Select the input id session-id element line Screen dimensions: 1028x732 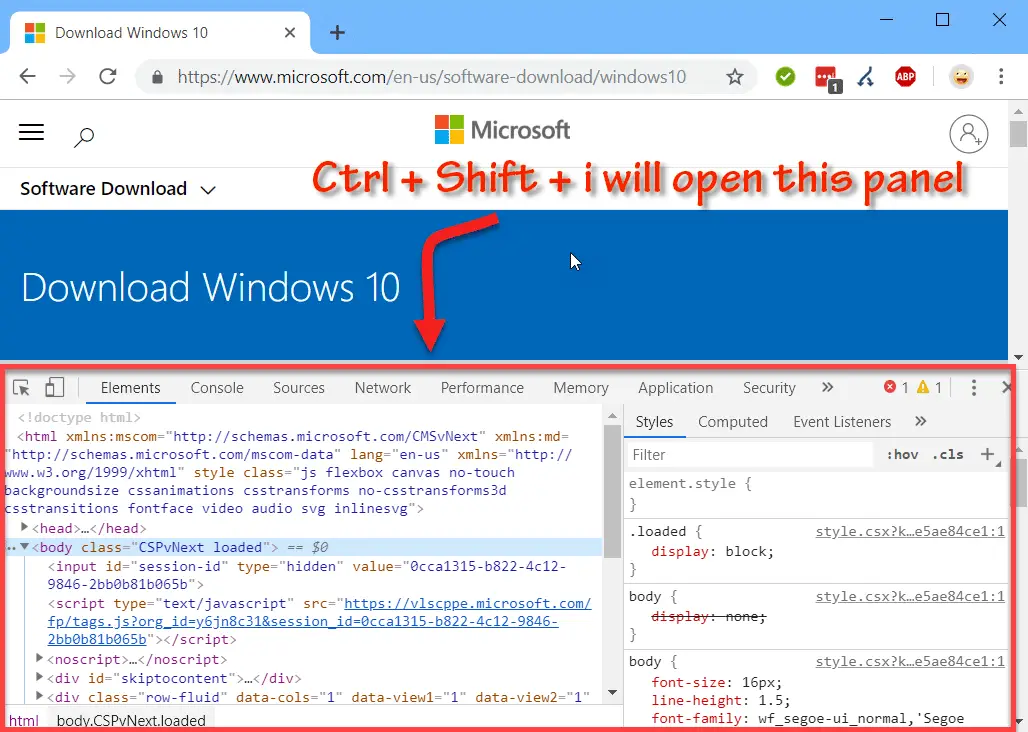(x=307, y=575)
